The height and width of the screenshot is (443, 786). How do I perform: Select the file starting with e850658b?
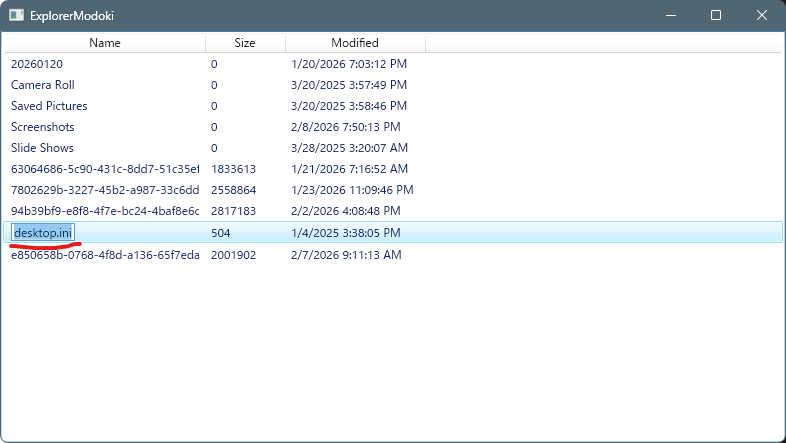coord(104,255)
